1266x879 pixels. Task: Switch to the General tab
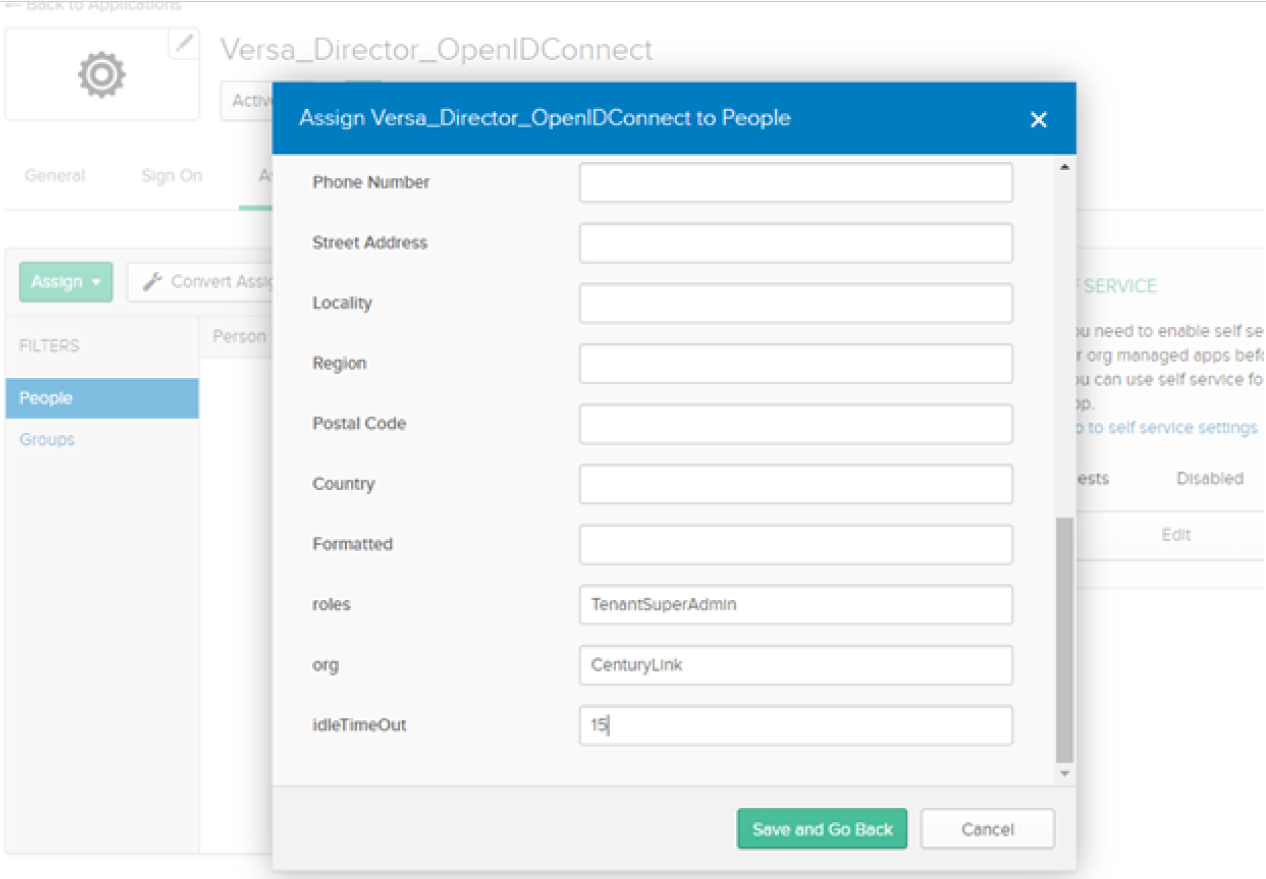pyautogui.click(x=55, y=175)
